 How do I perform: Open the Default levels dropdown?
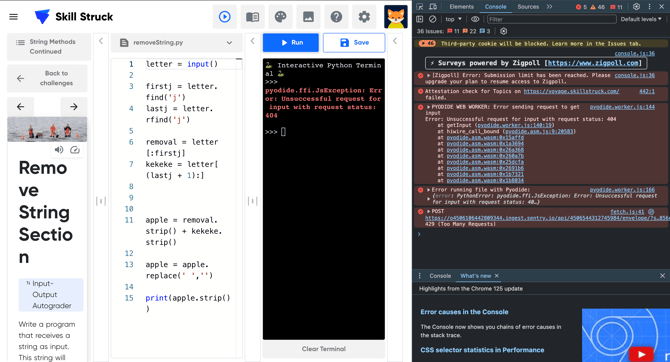[x=641, y=19]
